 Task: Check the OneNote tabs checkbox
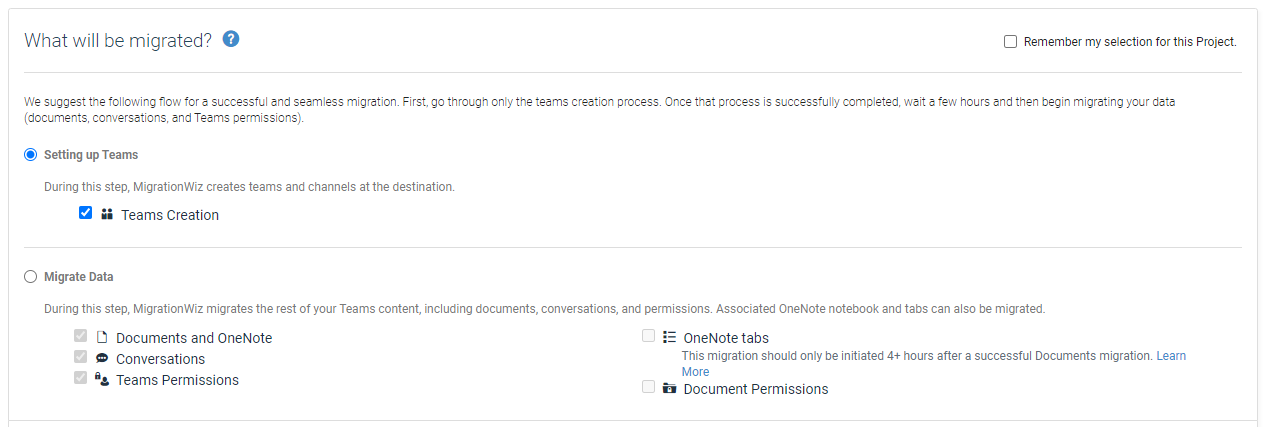point(649,336)
